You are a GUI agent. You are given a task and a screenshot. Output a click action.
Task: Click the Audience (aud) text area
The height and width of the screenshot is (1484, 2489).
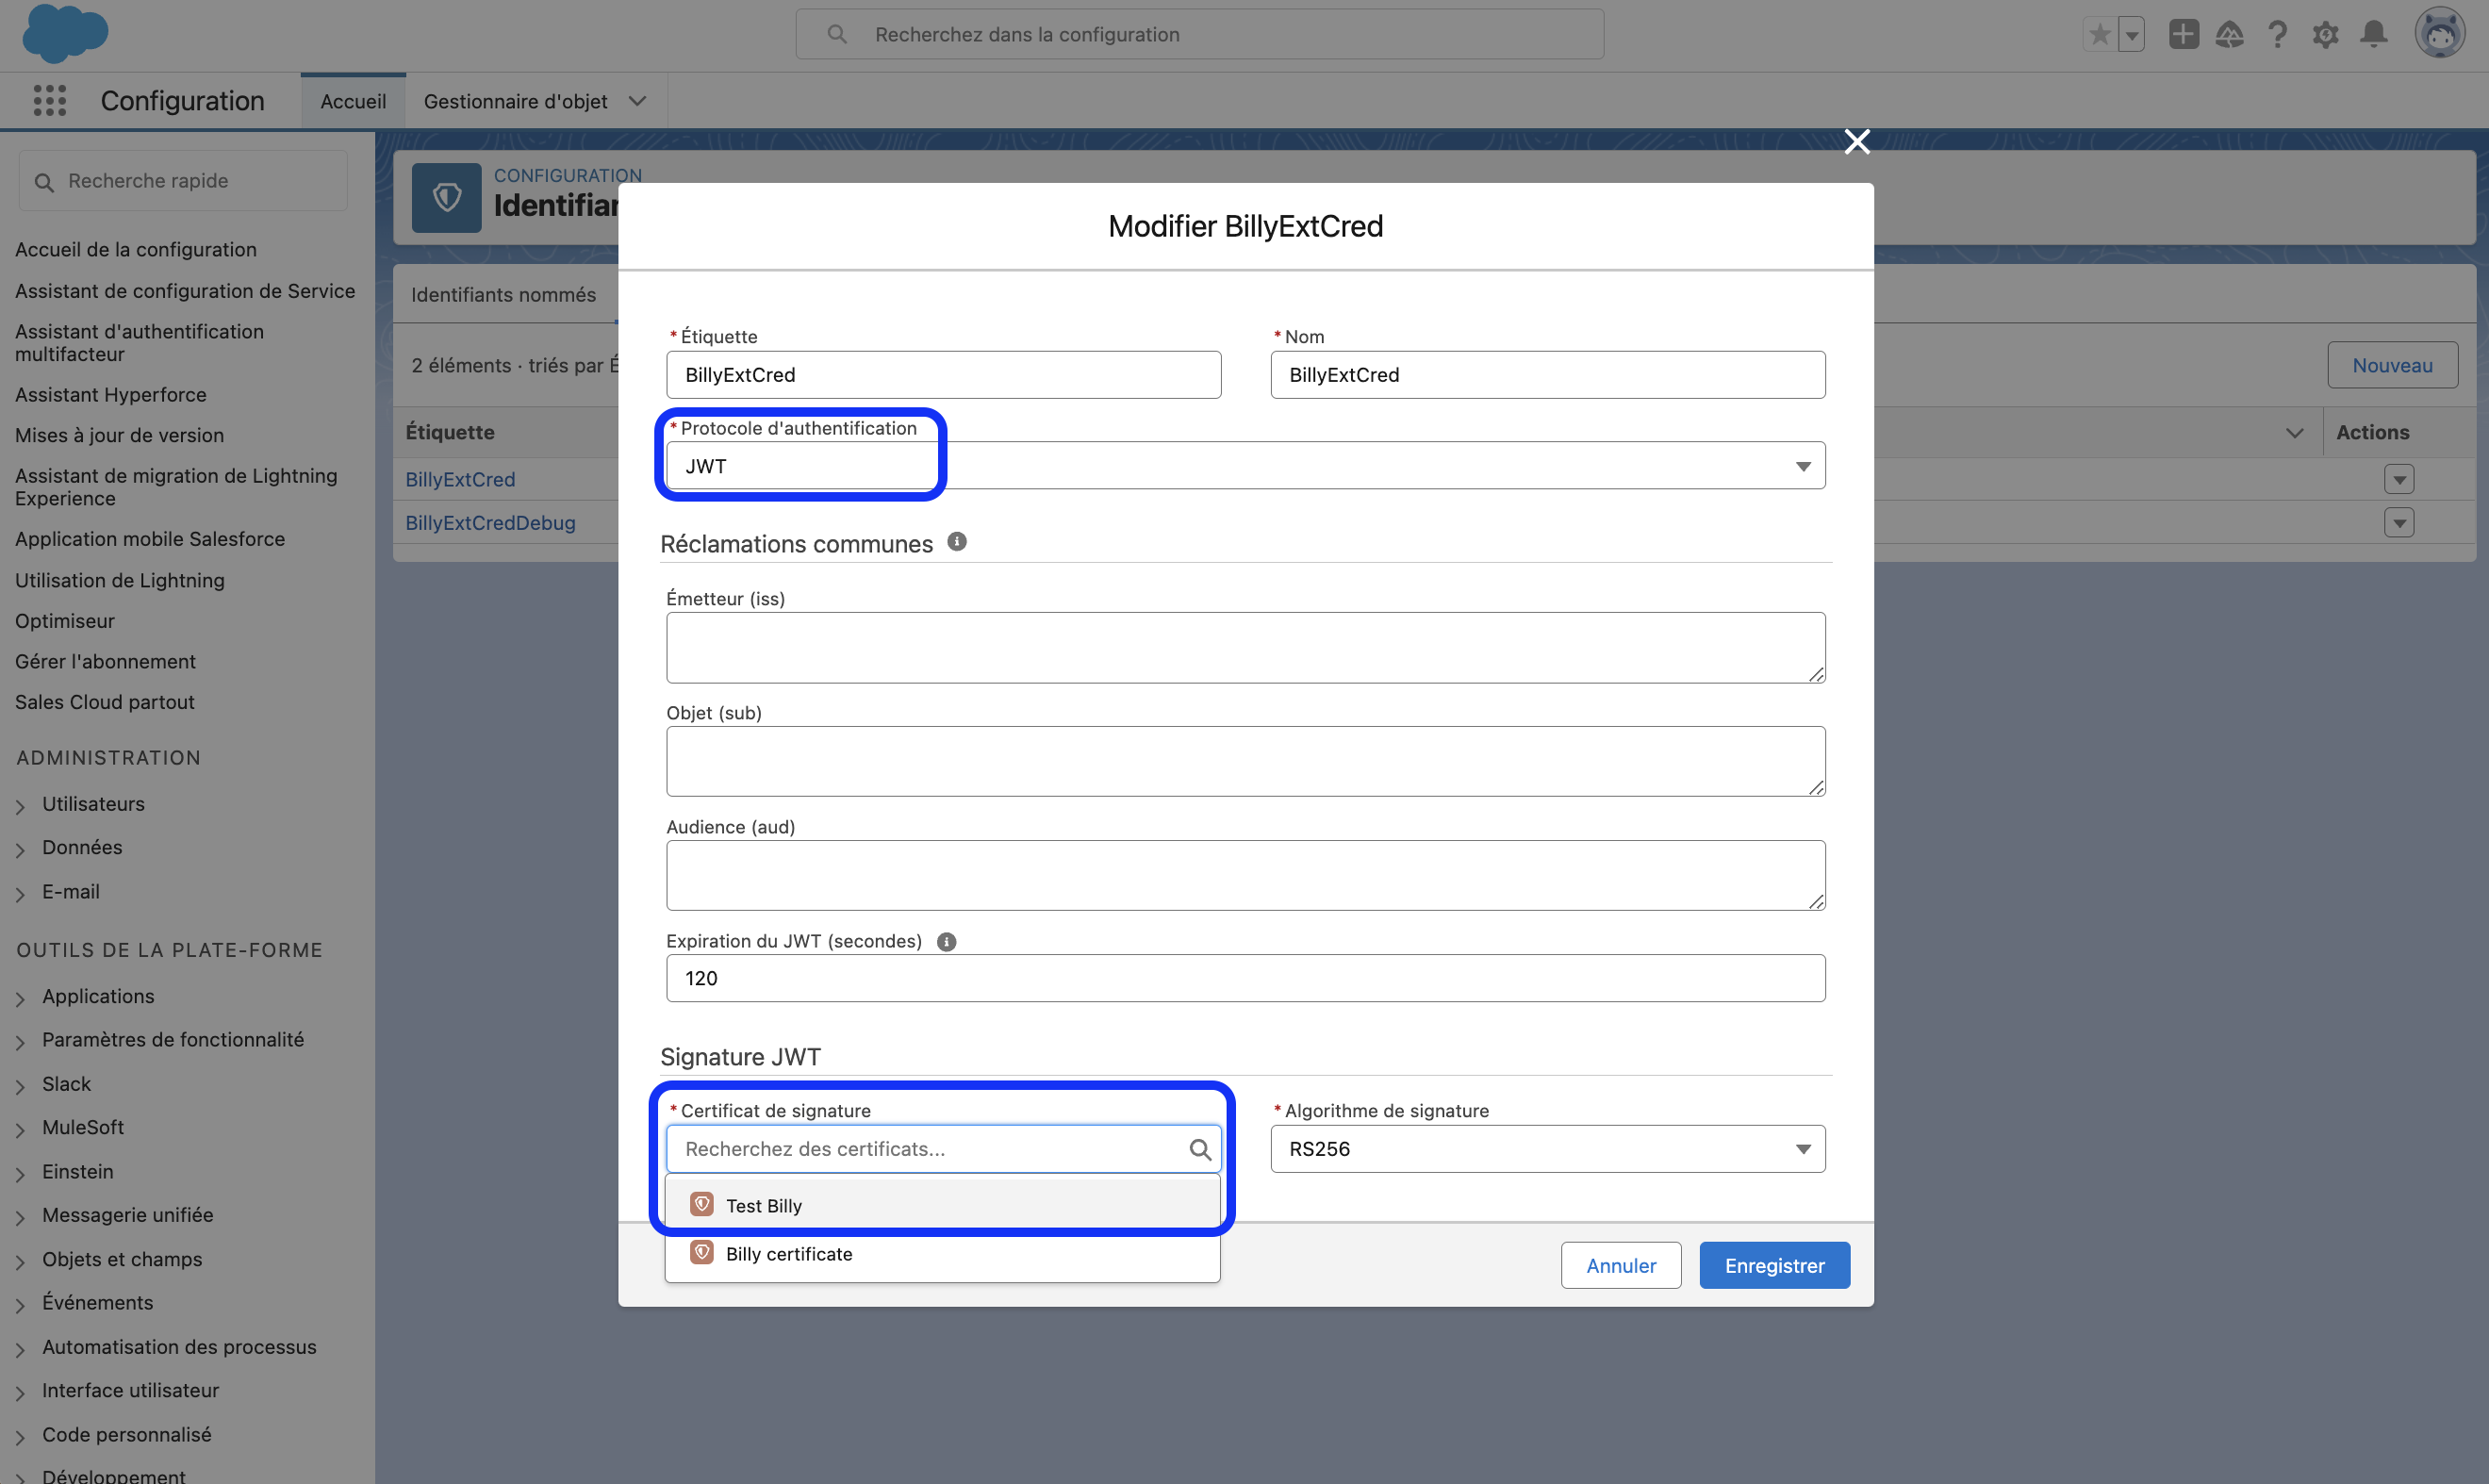point(1245,876)
